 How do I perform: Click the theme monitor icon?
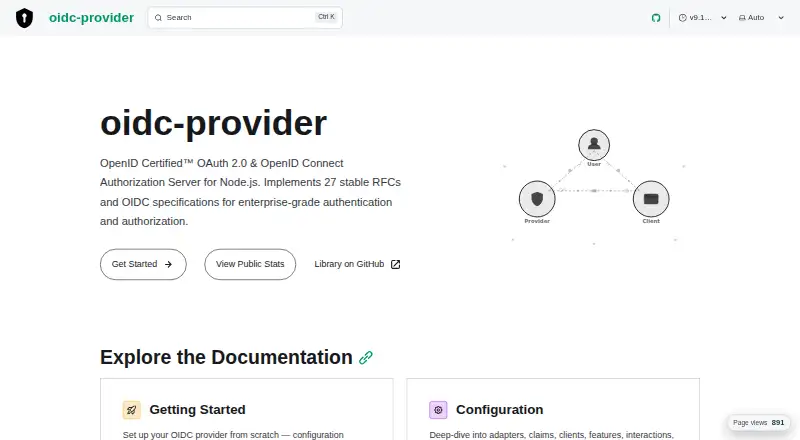[x=742, y=18]
